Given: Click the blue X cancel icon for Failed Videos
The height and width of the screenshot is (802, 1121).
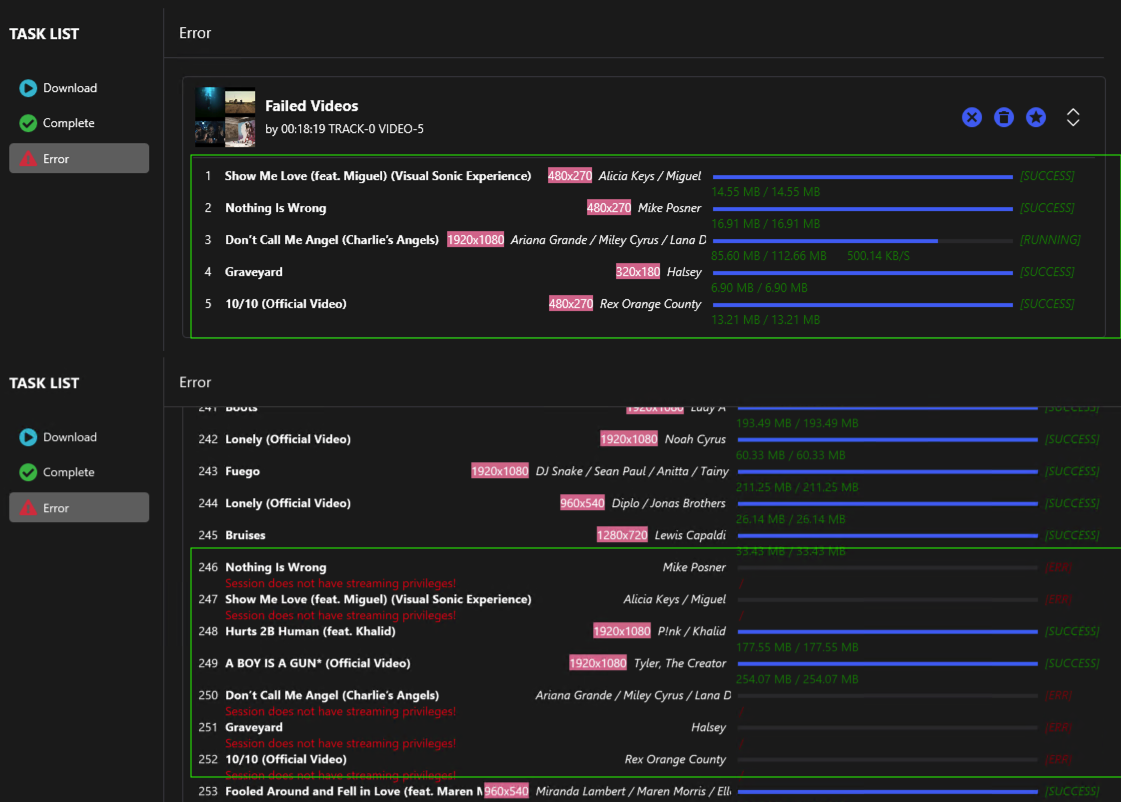Looking at the screenshot, I should tap(971, 117).
